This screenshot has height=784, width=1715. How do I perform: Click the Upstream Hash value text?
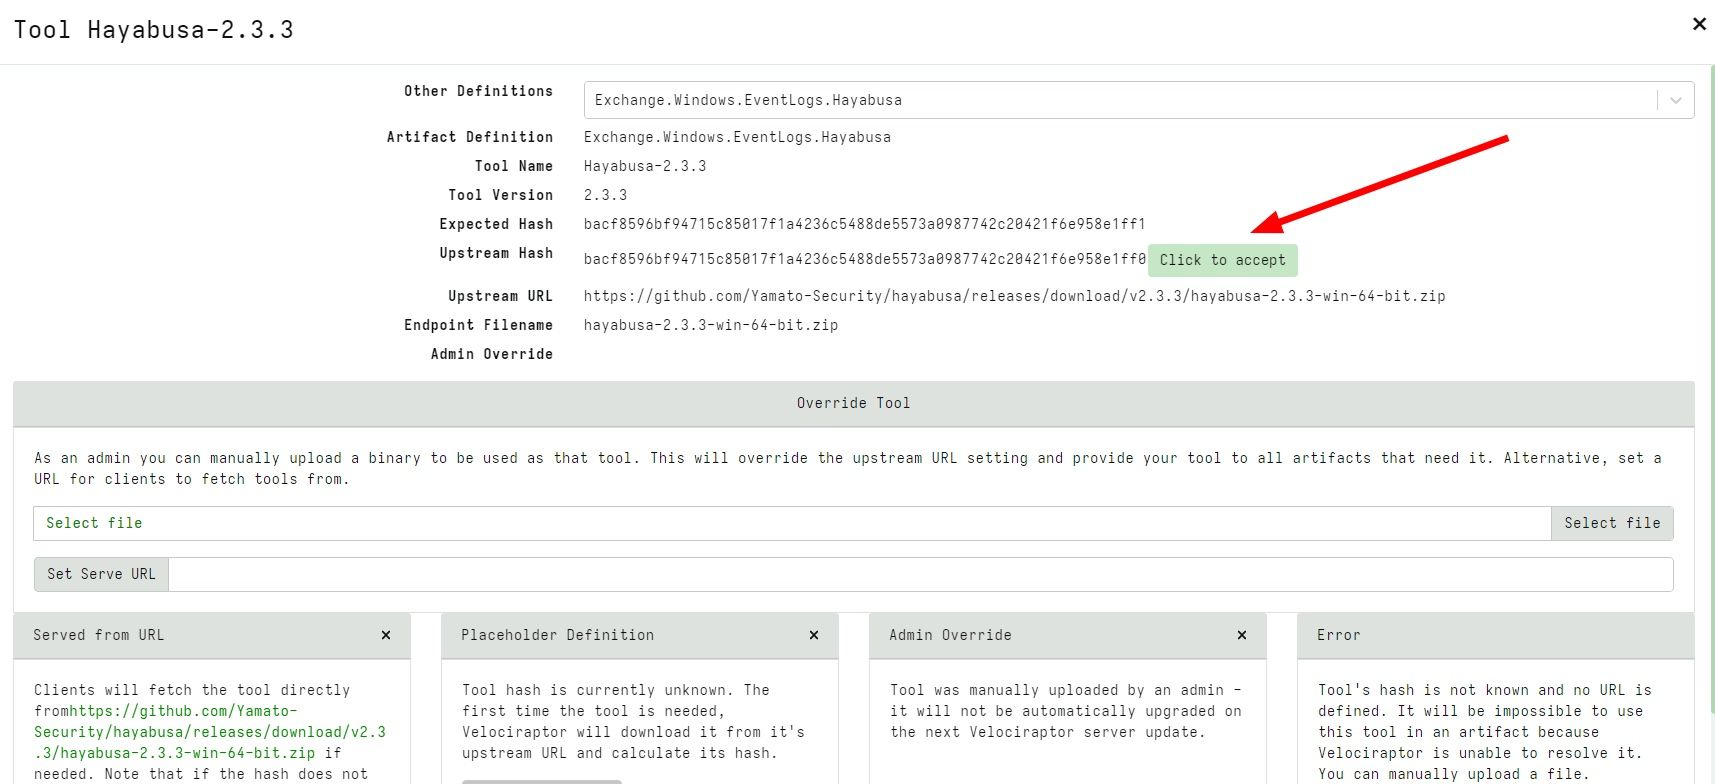coord(864,259)
